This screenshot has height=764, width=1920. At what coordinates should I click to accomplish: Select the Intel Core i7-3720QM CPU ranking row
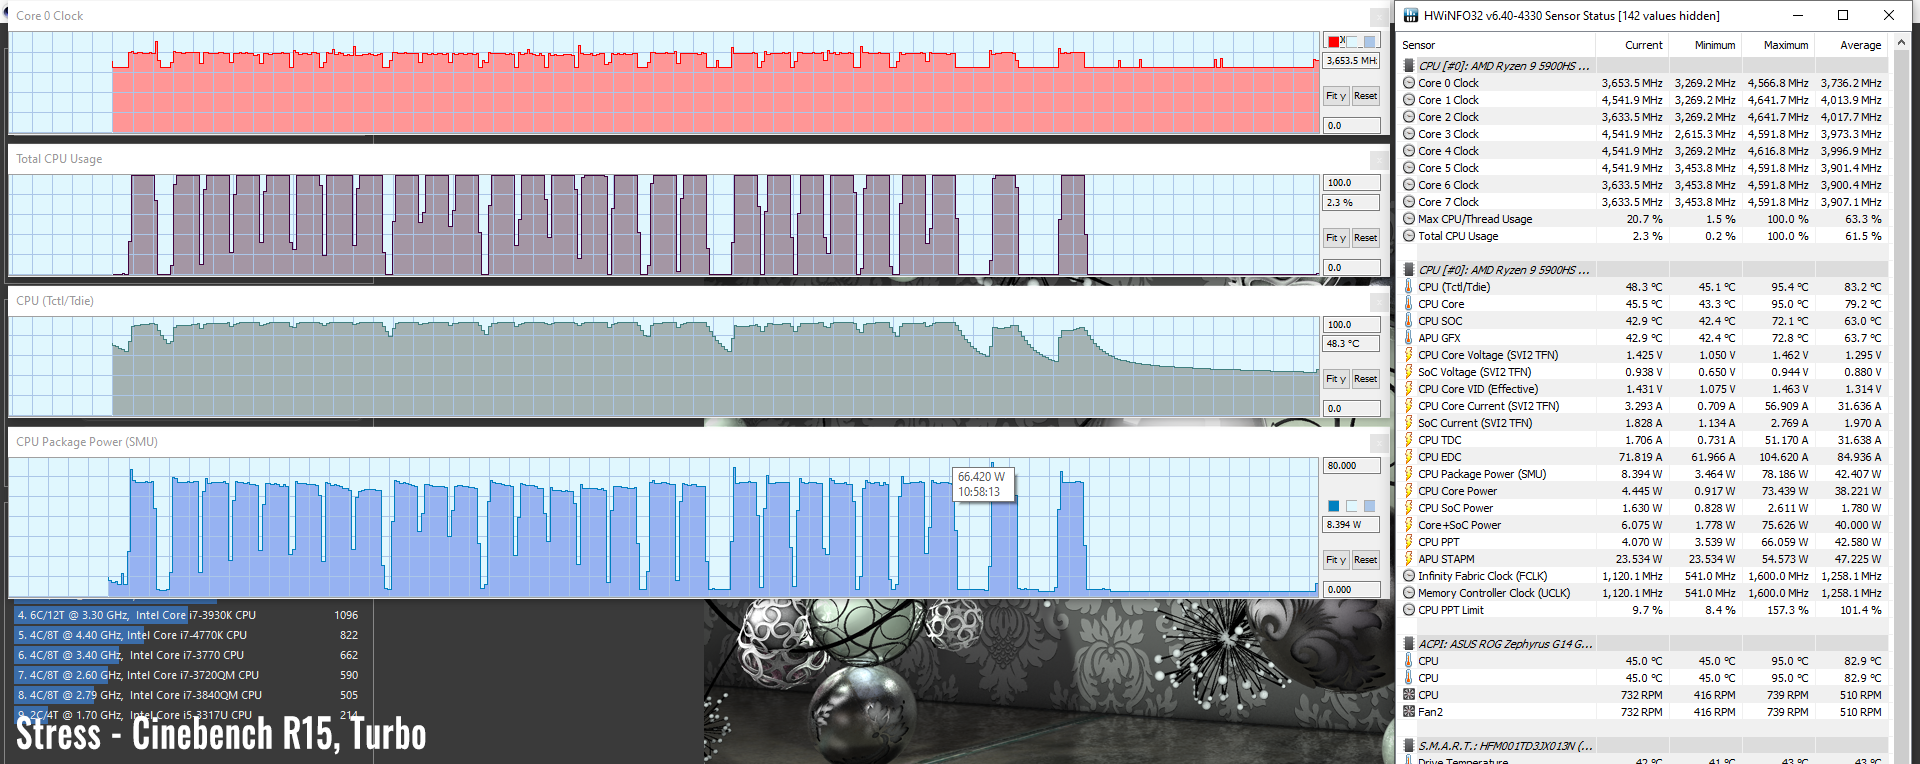tap(187, 675)
